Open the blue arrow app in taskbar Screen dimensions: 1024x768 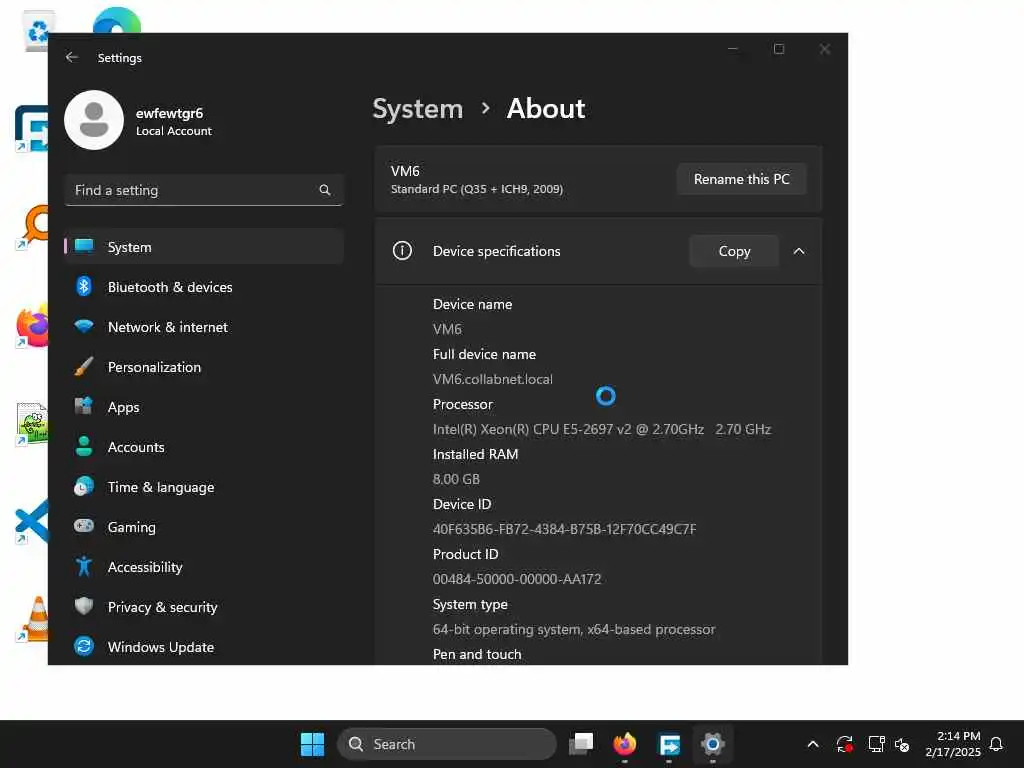click(x=669, y=744)
